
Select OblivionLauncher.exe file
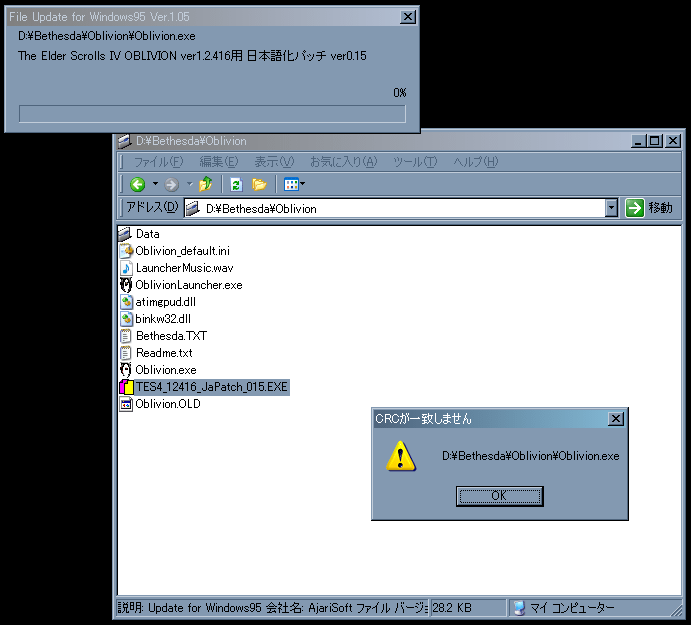(188, 285)
